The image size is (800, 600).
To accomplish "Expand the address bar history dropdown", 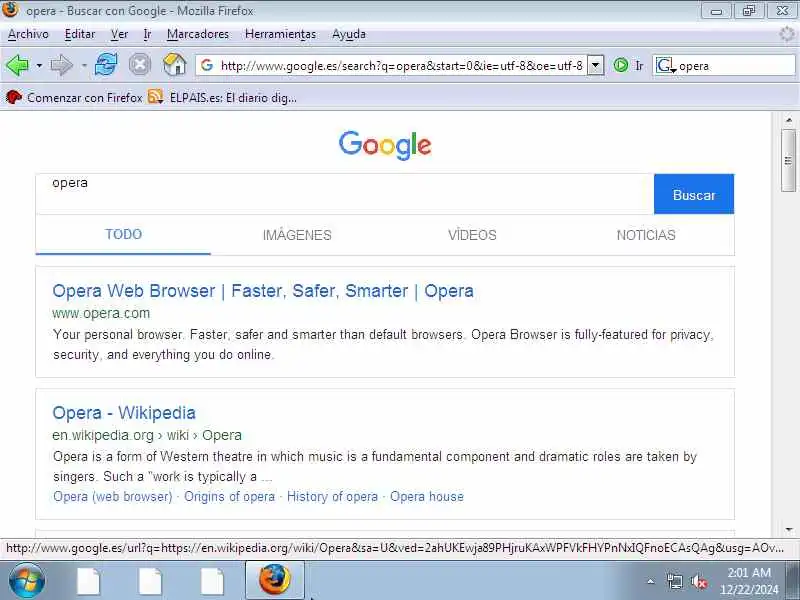I will pos(595,65).
